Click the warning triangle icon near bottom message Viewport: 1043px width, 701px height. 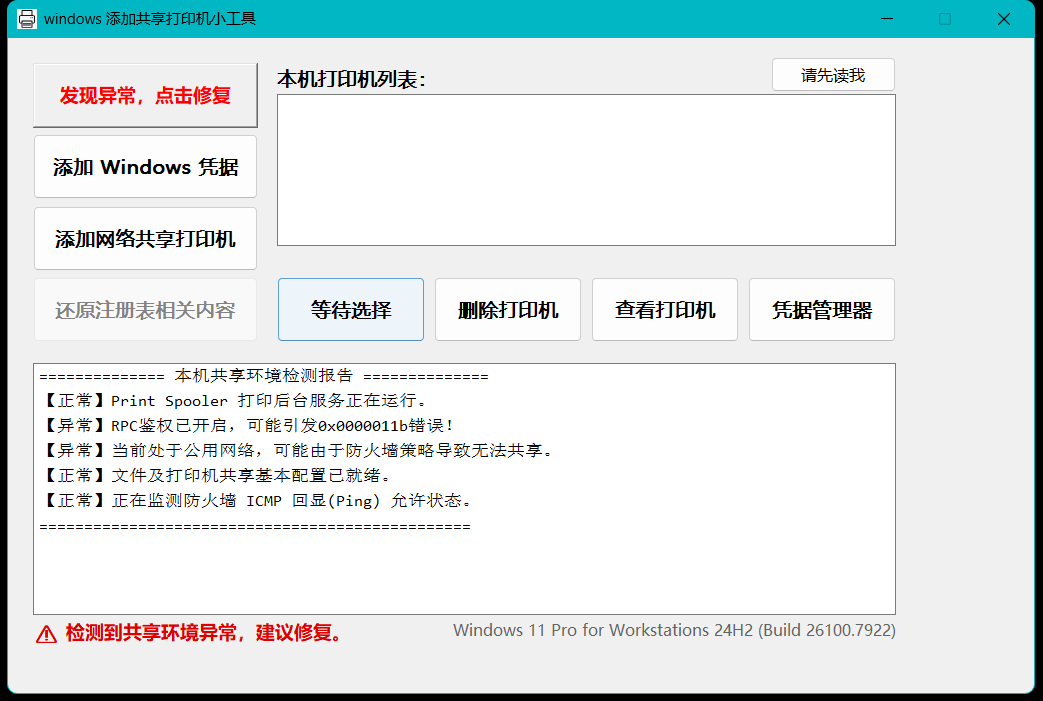click(39, 630)
